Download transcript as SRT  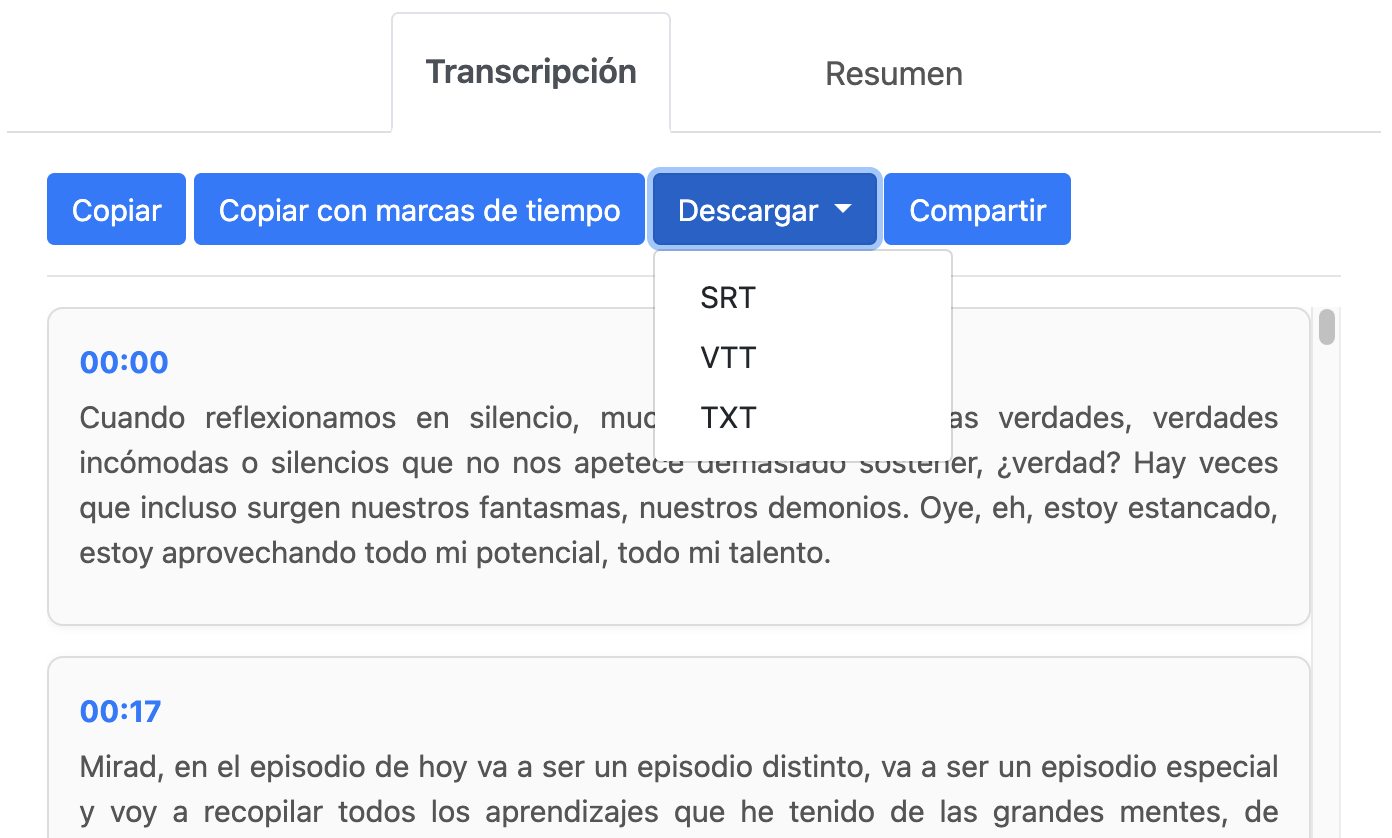coord(802,298)
